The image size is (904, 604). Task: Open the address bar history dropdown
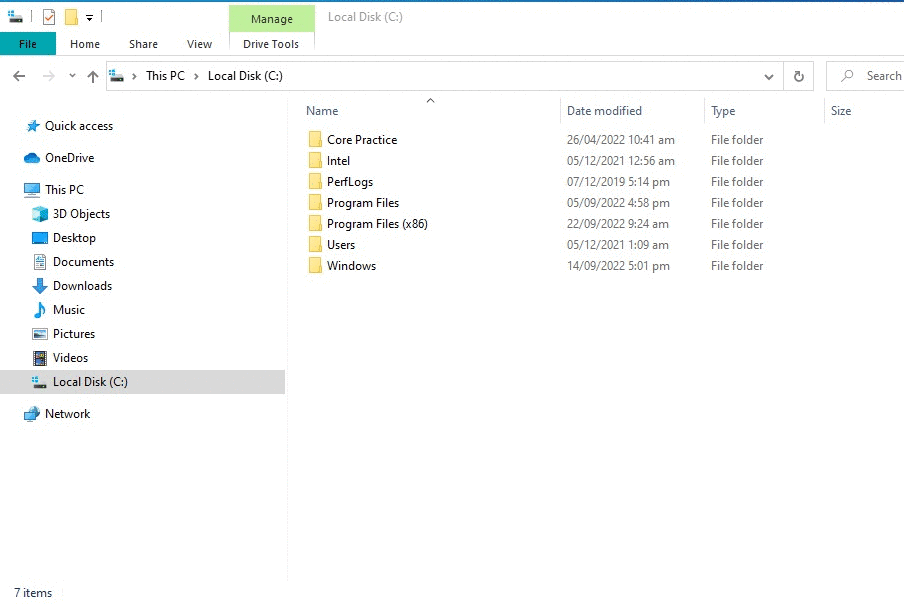coord(769,76)
